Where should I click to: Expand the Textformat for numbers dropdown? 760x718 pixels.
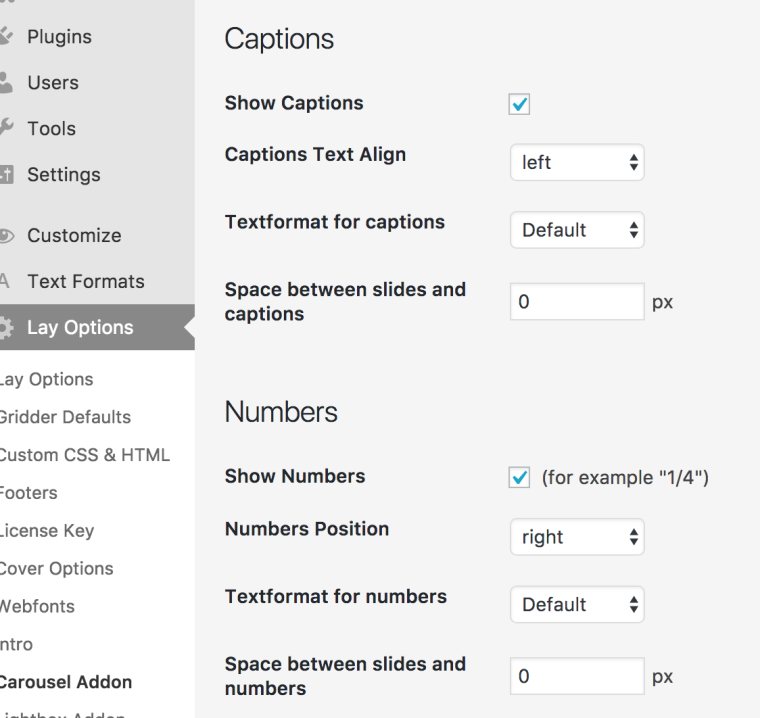pyautogui.click(x=577, y=604)
